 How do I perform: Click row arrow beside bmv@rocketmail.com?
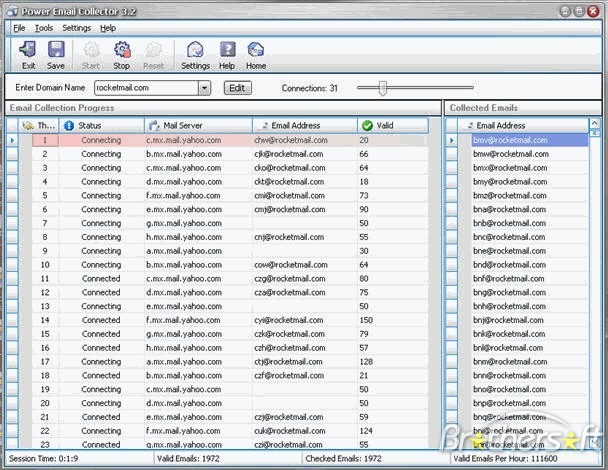[x=451, y=140]
